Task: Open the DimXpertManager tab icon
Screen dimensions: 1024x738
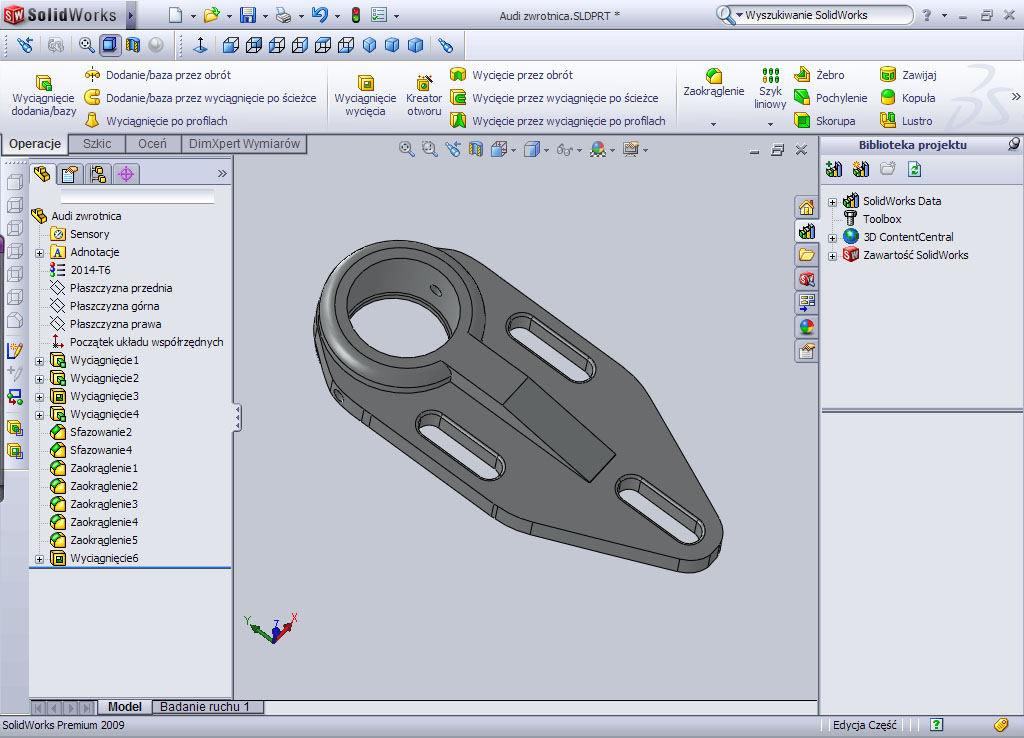Action: tap(126, 174)
